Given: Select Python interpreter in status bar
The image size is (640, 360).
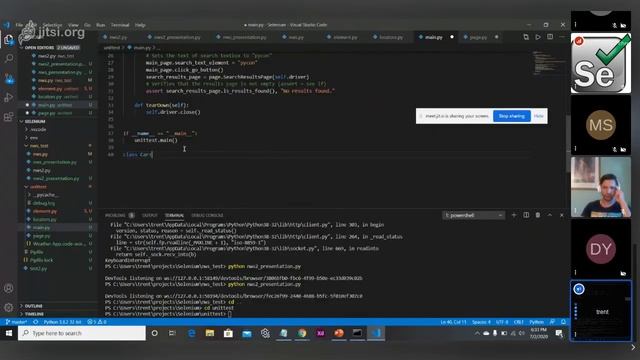Looking at the screenshot, I should click(62, 322).
